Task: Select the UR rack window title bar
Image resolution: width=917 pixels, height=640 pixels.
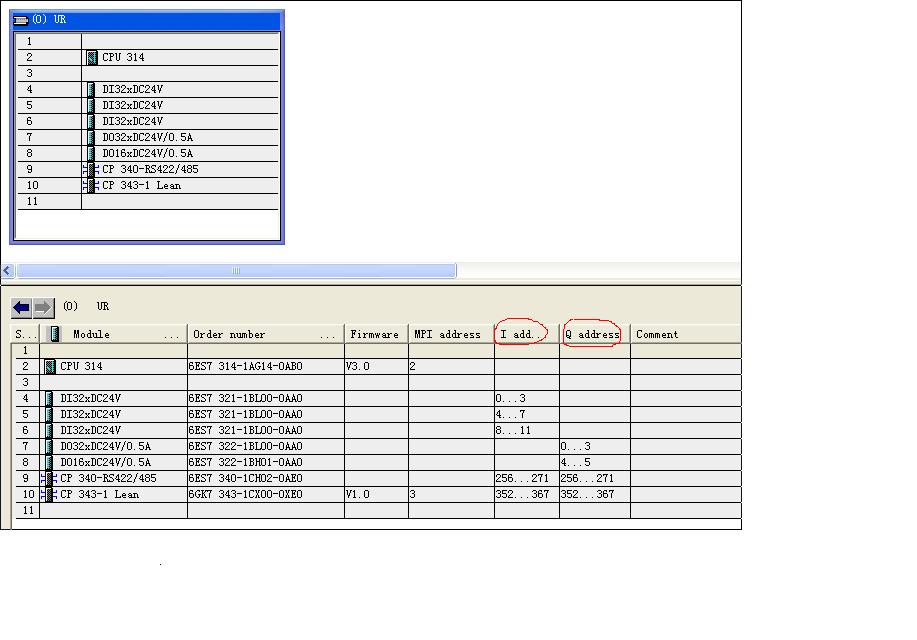Action: coord(147,20)
